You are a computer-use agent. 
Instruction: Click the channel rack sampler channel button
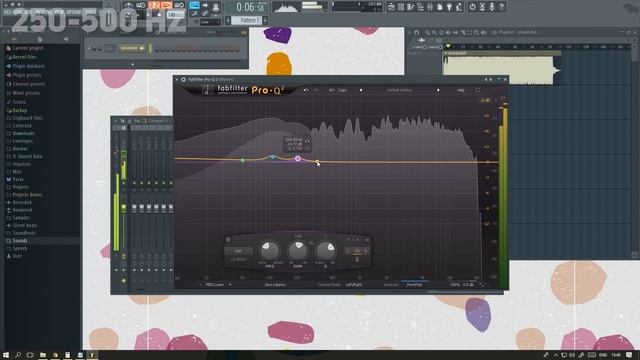(132, 49)
